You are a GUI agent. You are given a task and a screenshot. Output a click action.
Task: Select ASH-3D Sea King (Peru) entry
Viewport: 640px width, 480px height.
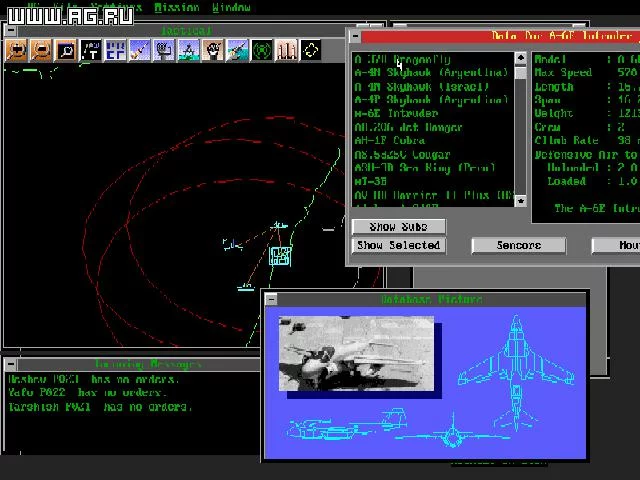click(424, 168)
